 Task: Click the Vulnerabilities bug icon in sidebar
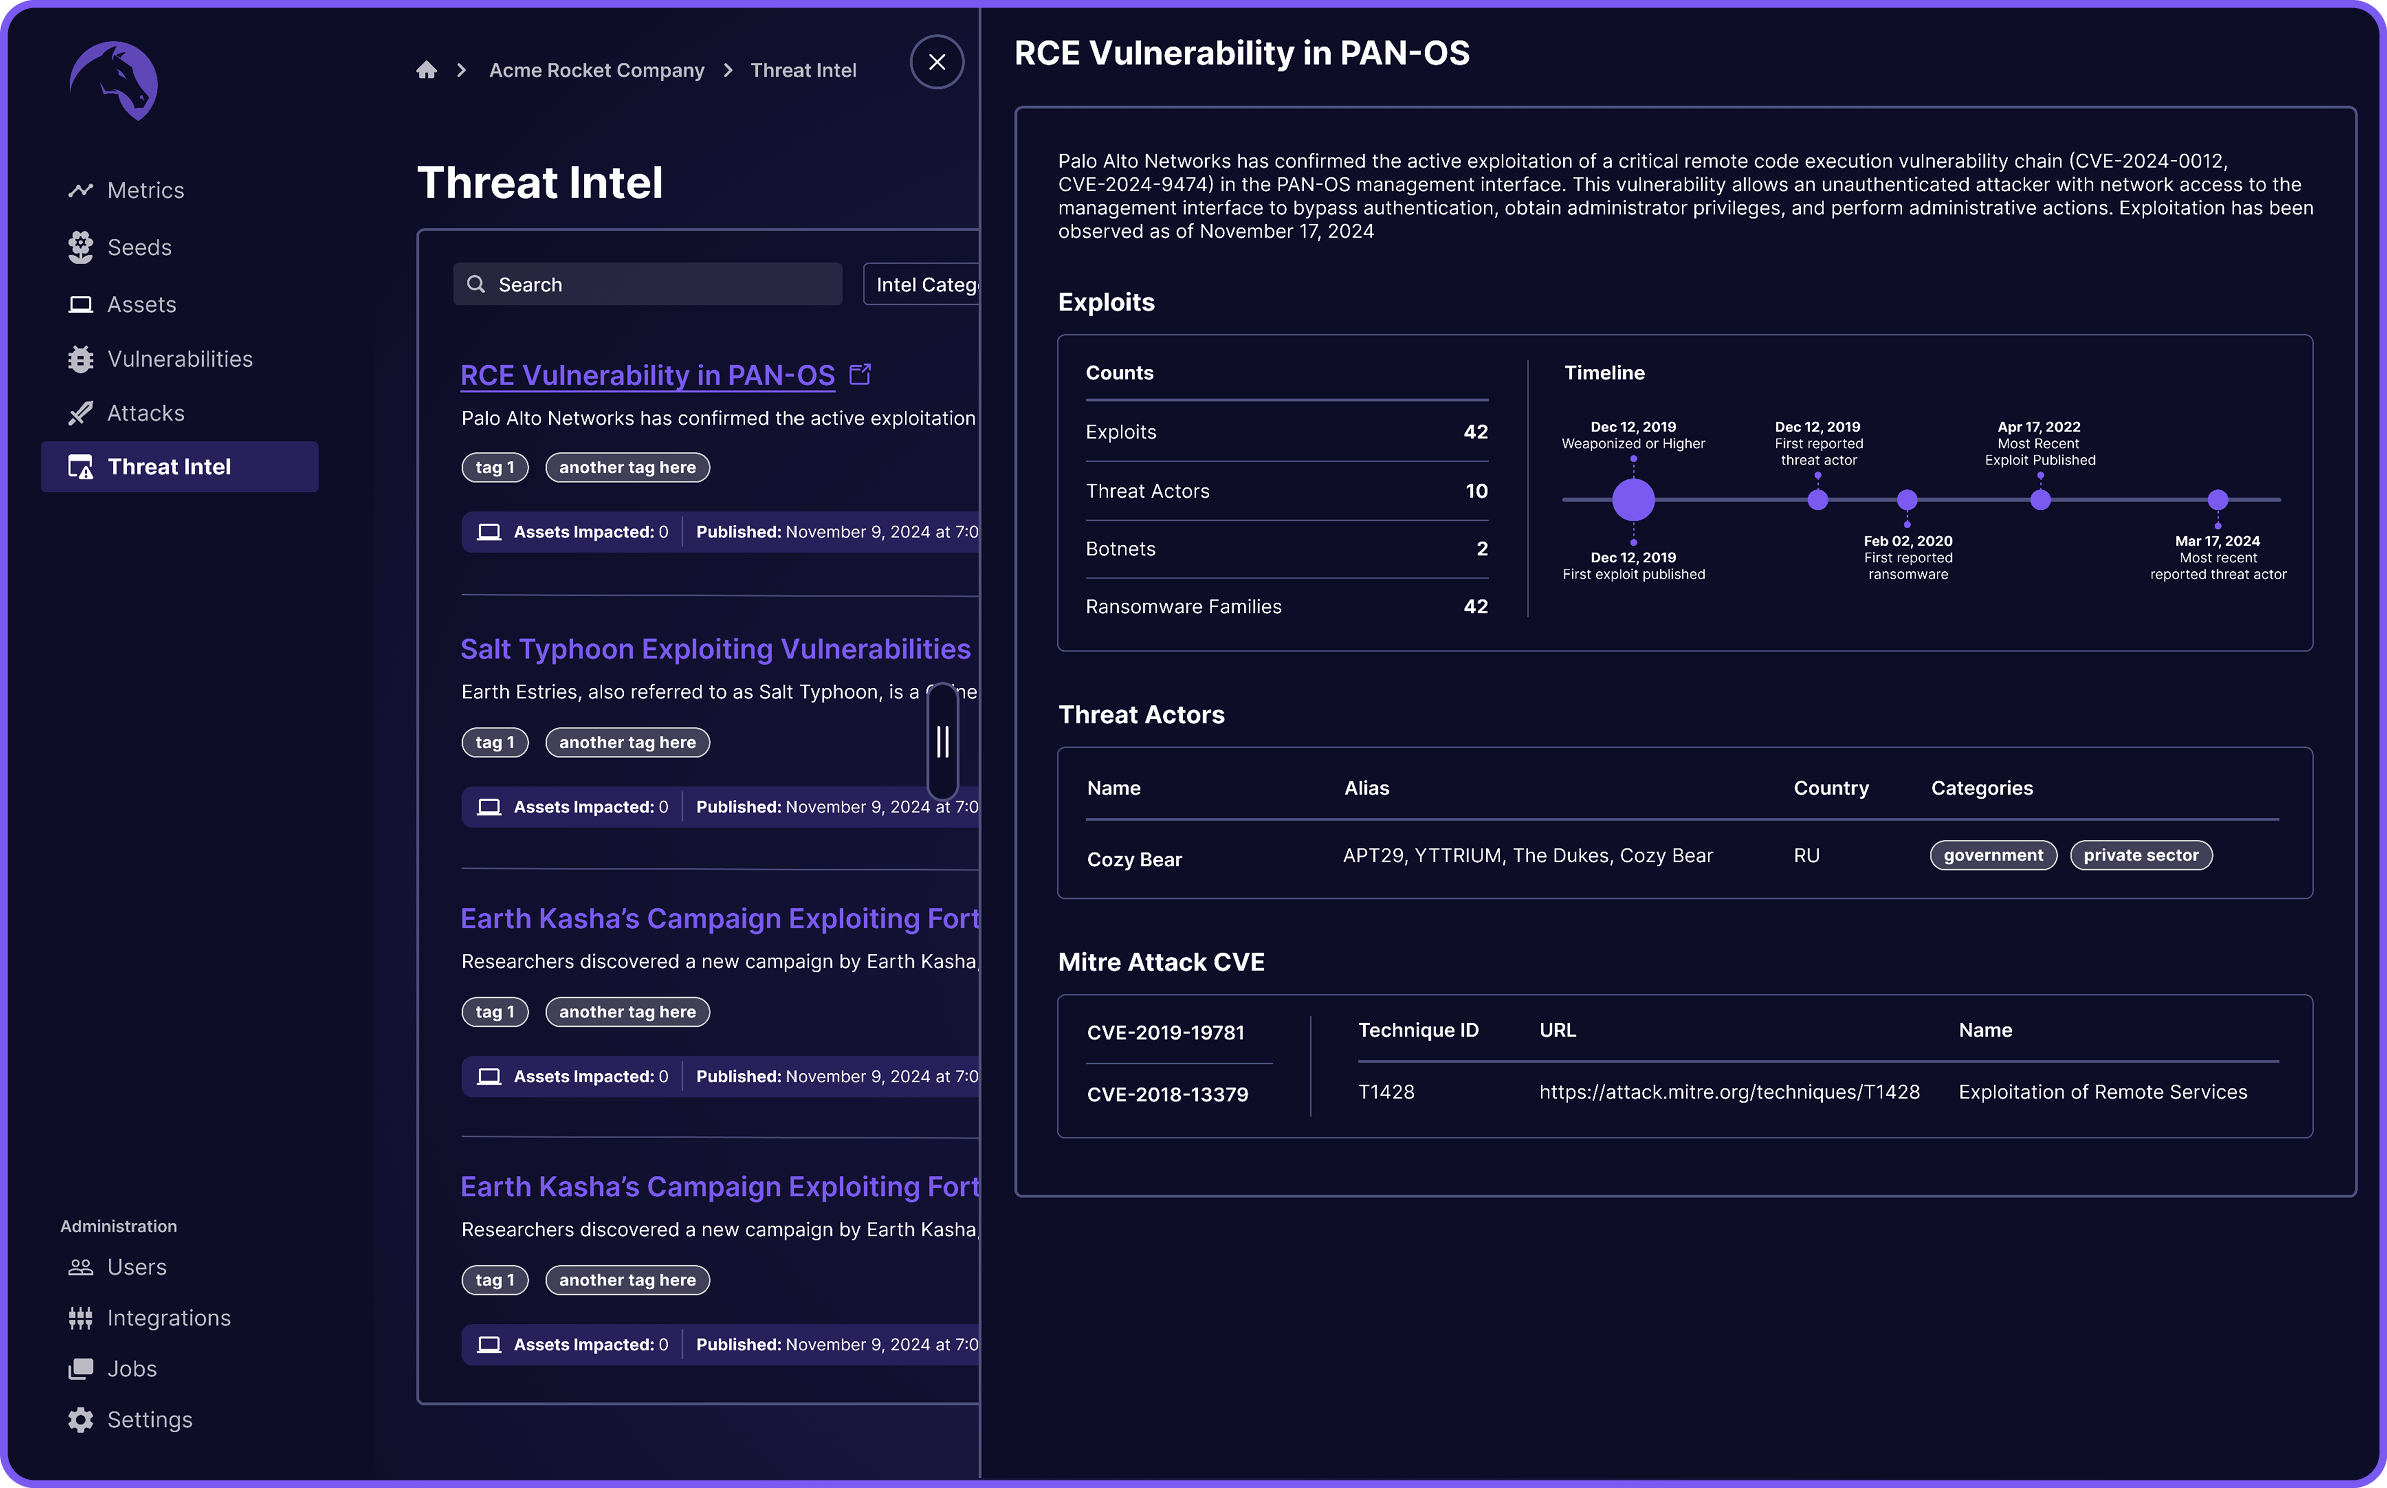tap(81, 359)
